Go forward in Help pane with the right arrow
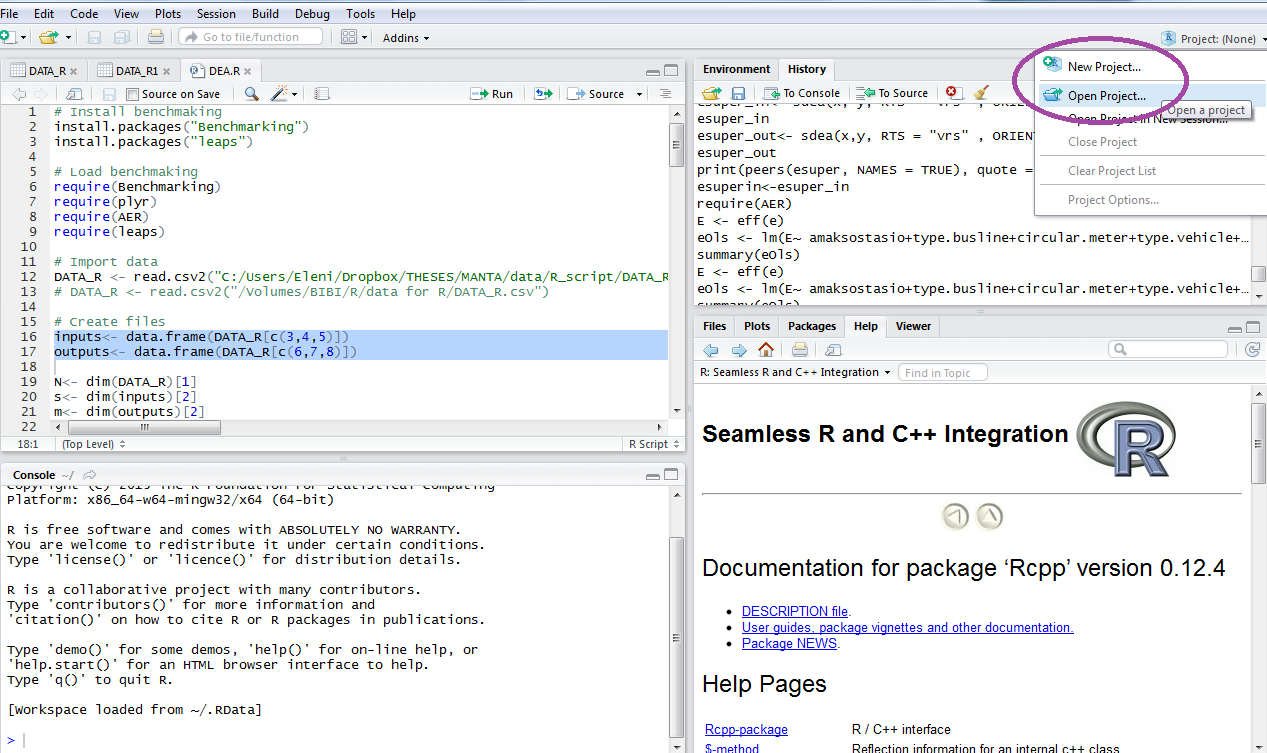Viewport: 1267px width, 753px height. pyautogui.click(x=739, y=350)
